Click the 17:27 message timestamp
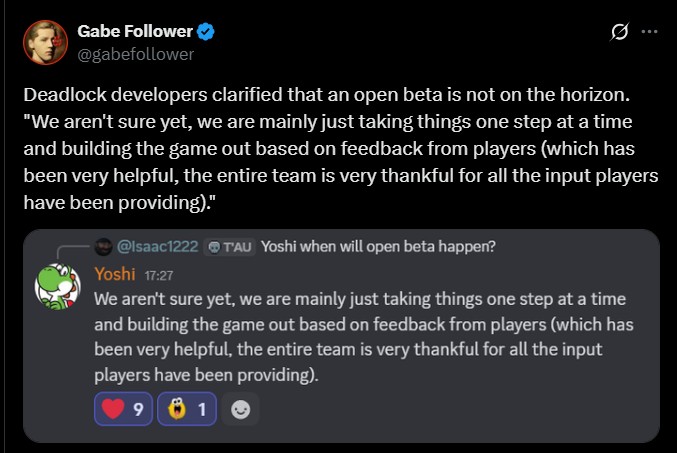 pyautogui.click(x=159, y=276)
